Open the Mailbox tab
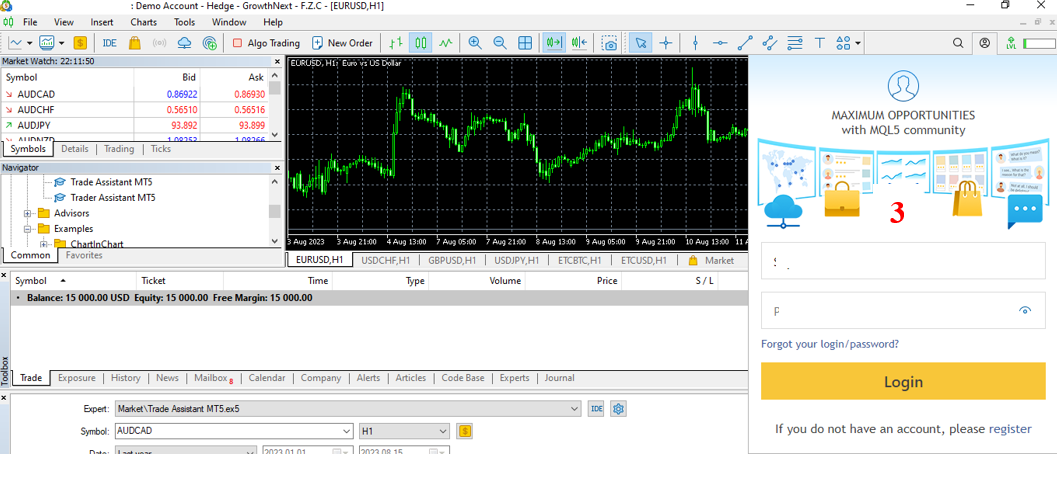The width and height of the screenshot is (1057, 482). click(x=213, y=378)
